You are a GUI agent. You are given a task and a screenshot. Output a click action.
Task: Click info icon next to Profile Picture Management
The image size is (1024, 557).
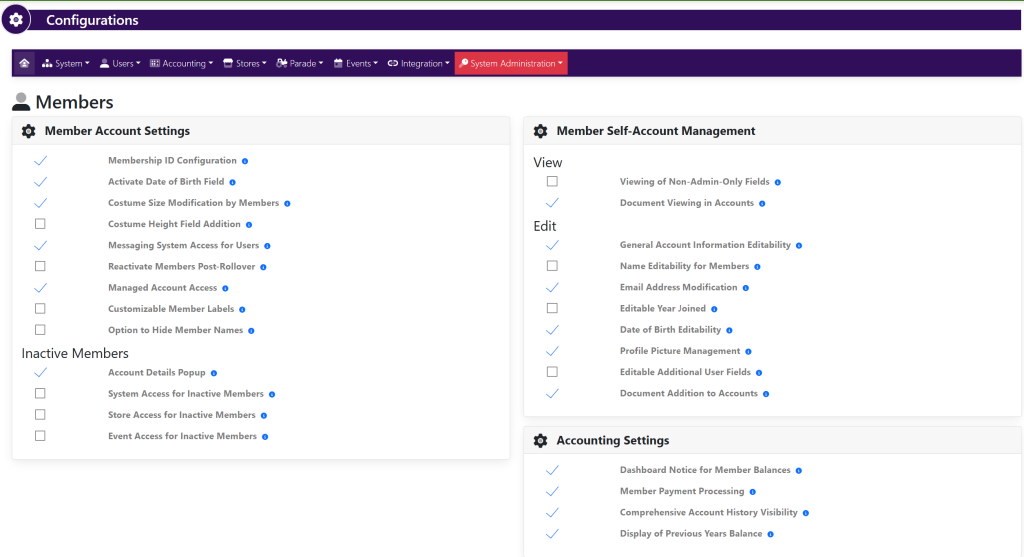(749, 352)
